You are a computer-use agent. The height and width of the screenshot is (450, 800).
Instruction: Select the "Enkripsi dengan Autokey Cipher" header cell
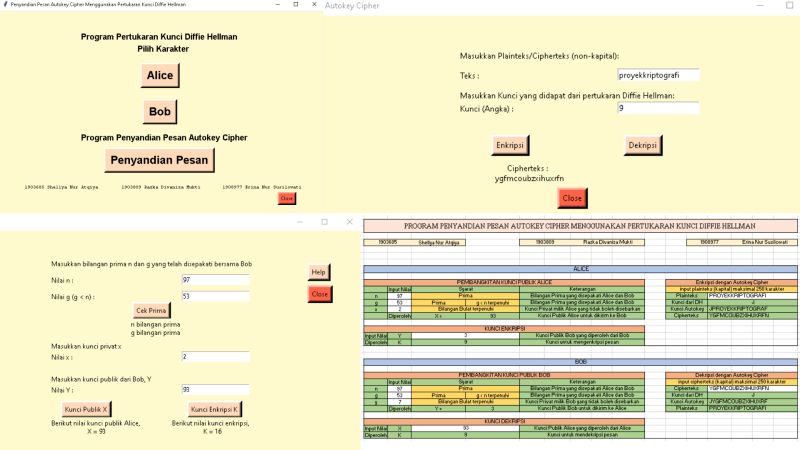(732, 283)
